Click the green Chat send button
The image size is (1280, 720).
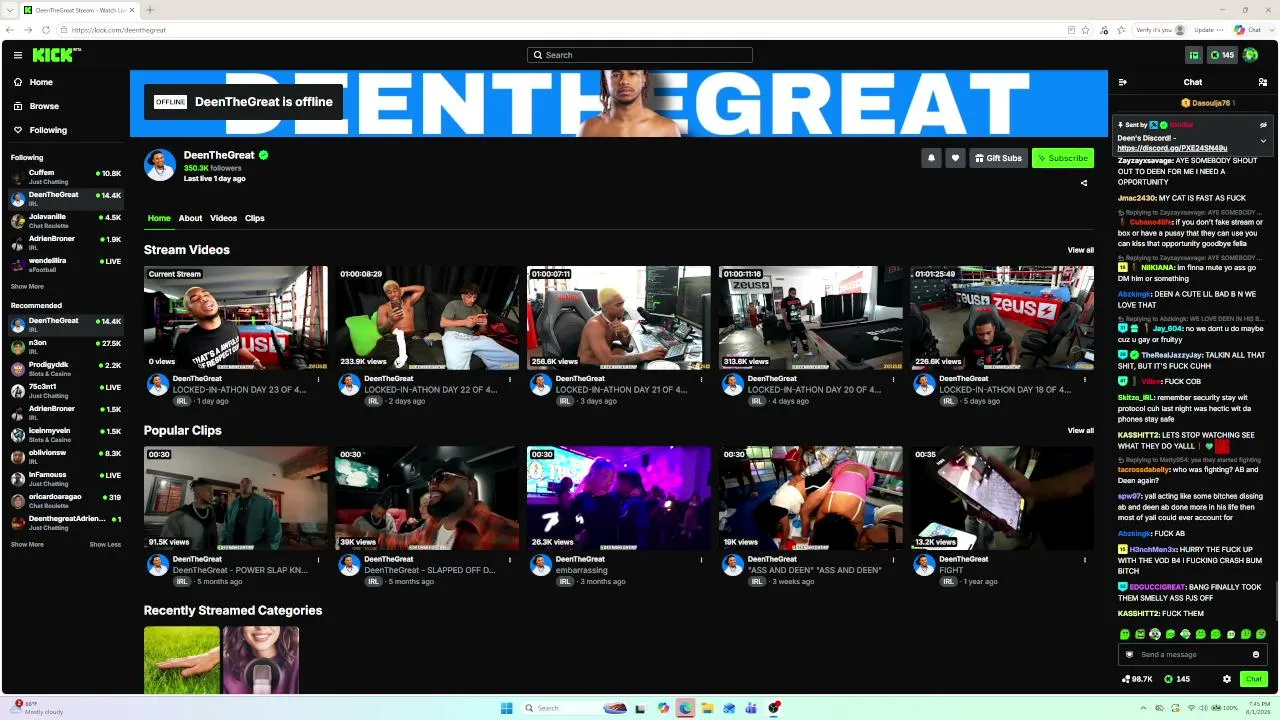(1254, 679)
